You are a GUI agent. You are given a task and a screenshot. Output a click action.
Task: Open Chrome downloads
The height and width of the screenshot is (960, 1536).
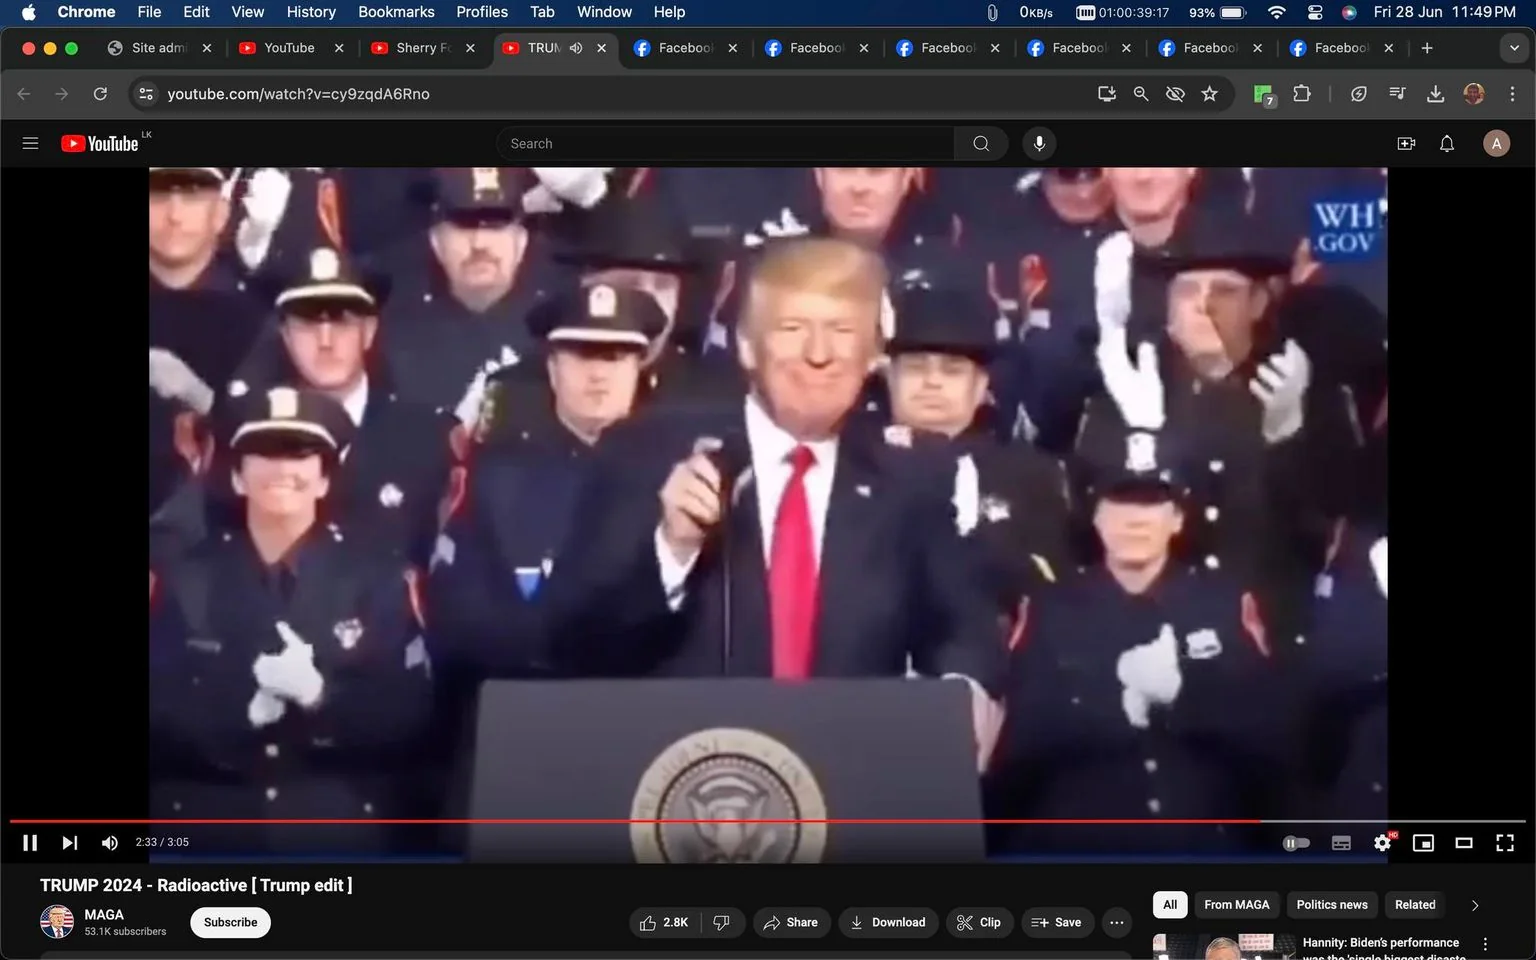pyautogui.click(x=1435, y=93)
